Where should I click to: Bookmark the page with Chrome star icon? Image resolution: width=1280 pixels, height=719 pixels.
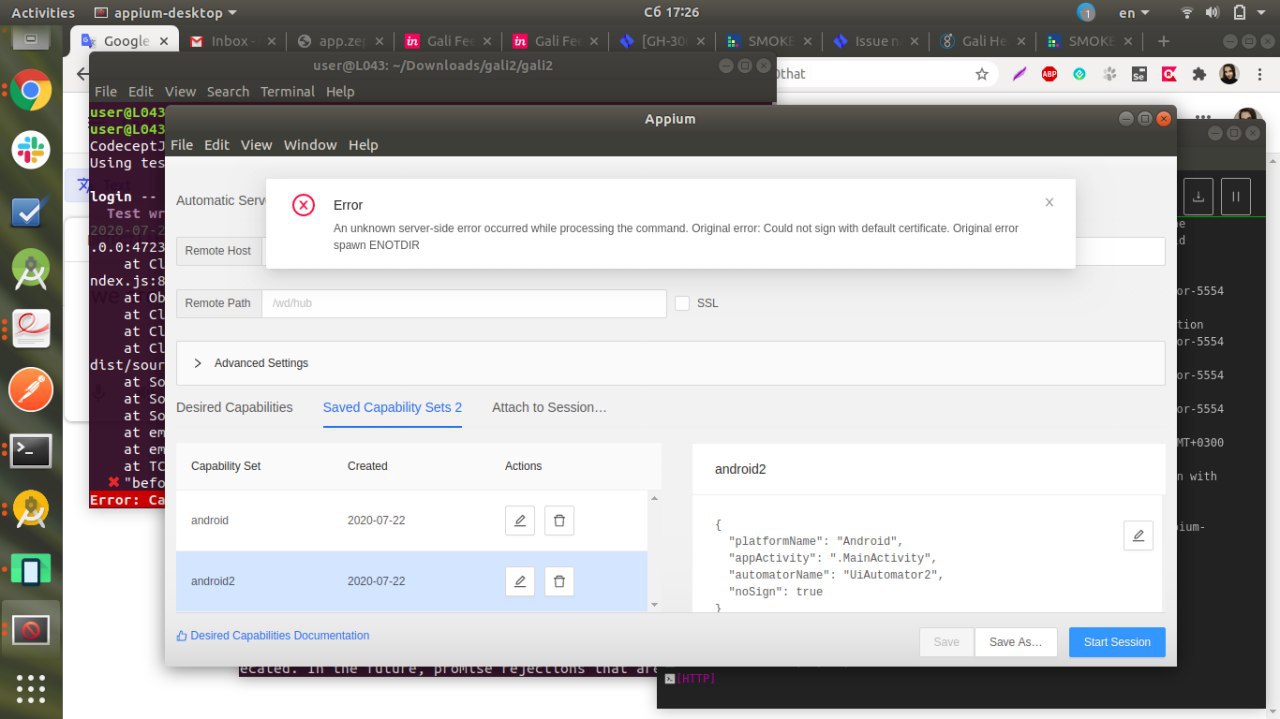tap(982, 74)
